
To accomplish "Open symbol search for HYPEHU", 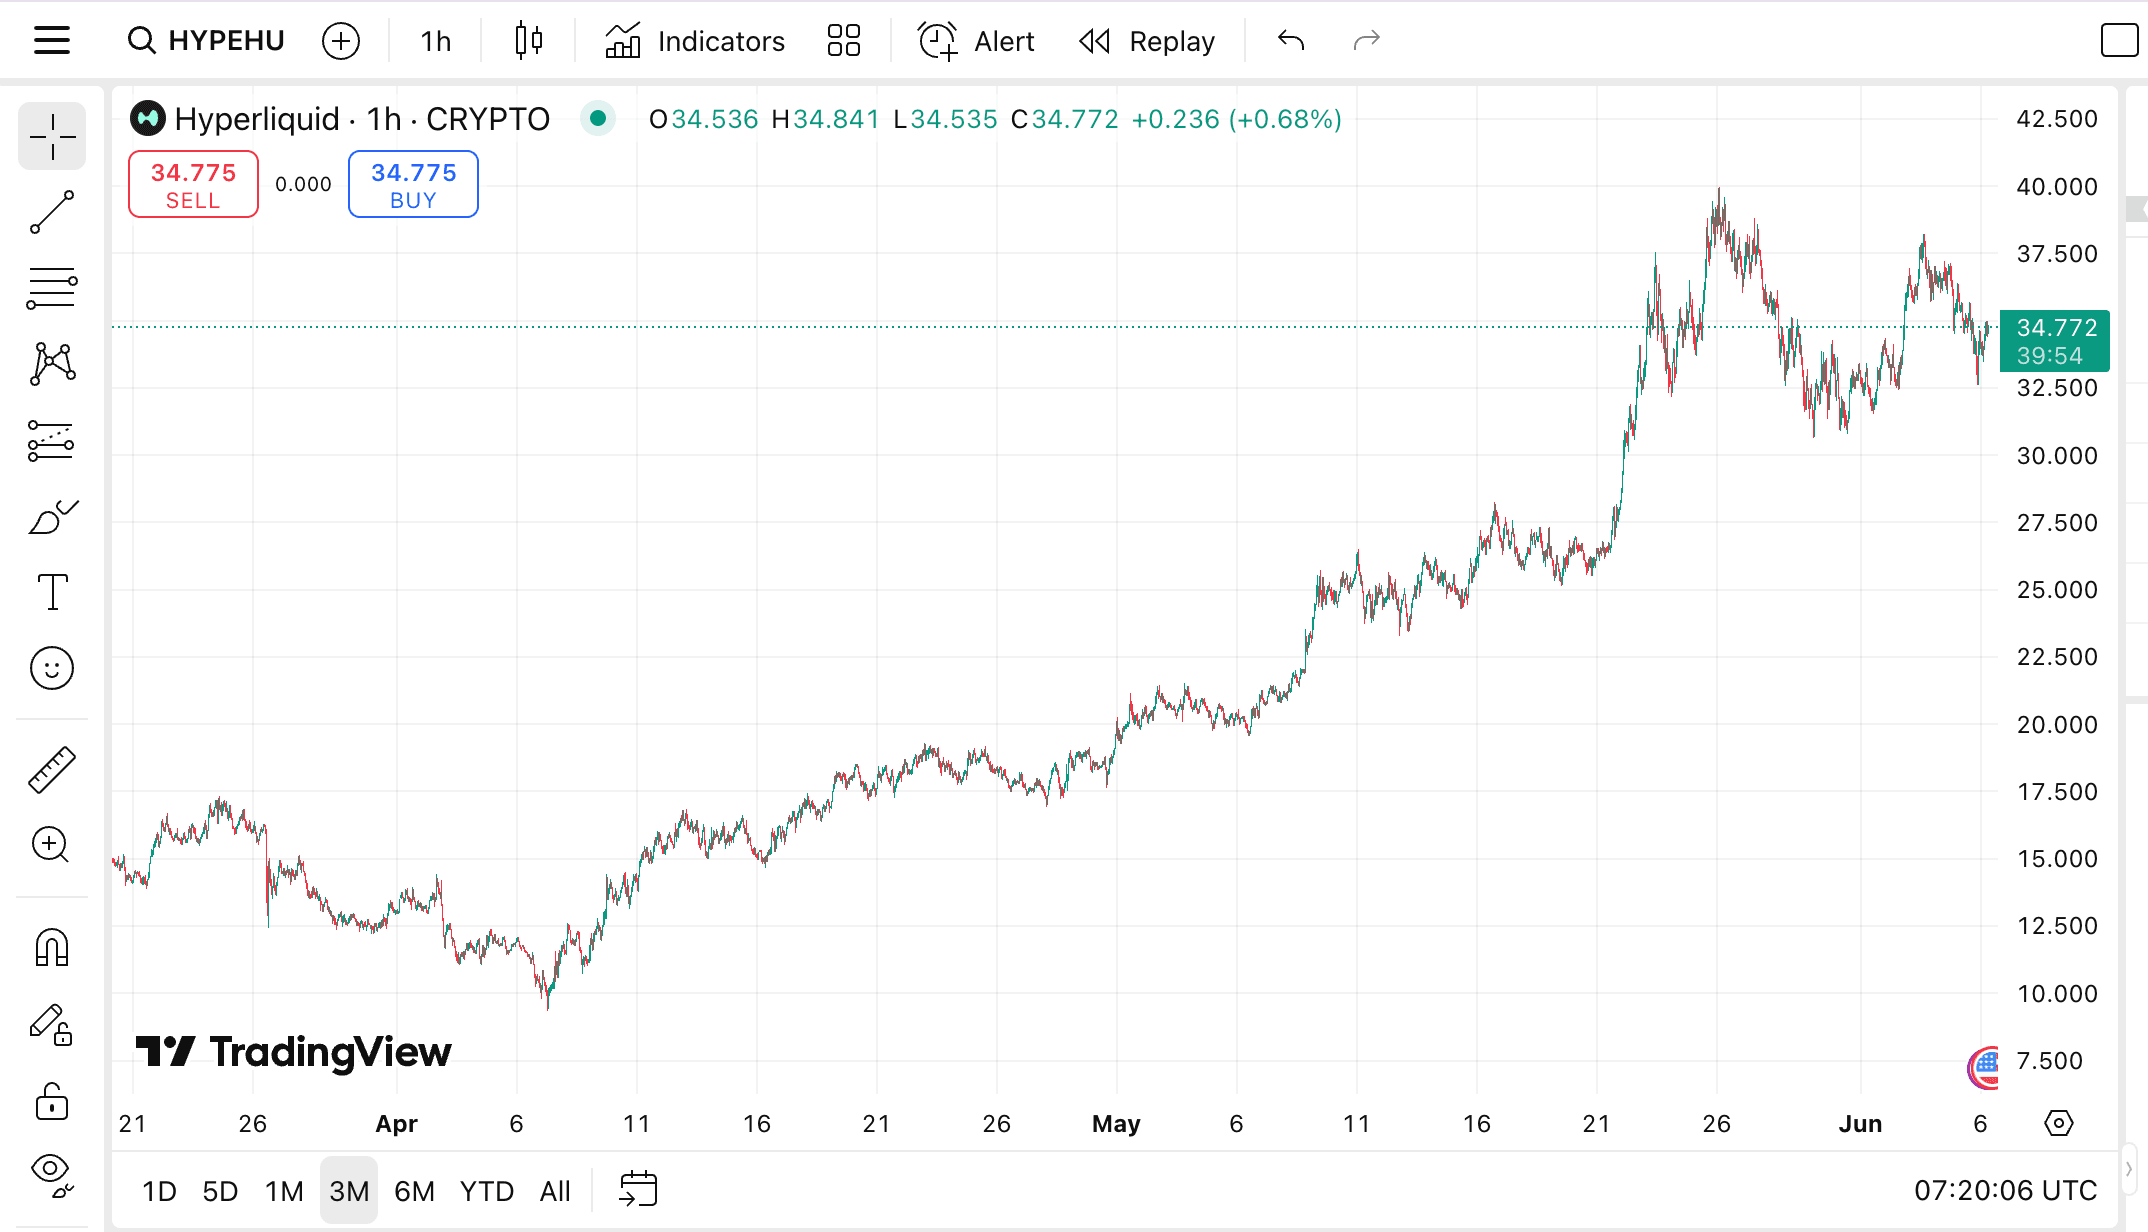I will coord(207,41).
